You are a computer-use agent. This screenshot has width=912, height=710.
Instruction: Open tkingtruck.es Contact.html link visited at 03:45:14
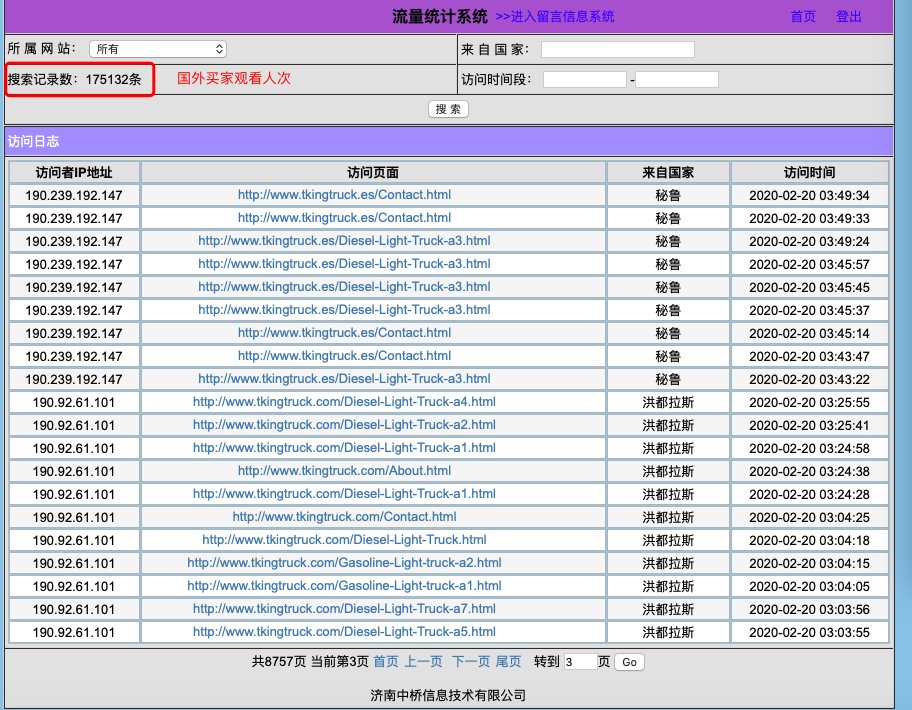(344, 333)
